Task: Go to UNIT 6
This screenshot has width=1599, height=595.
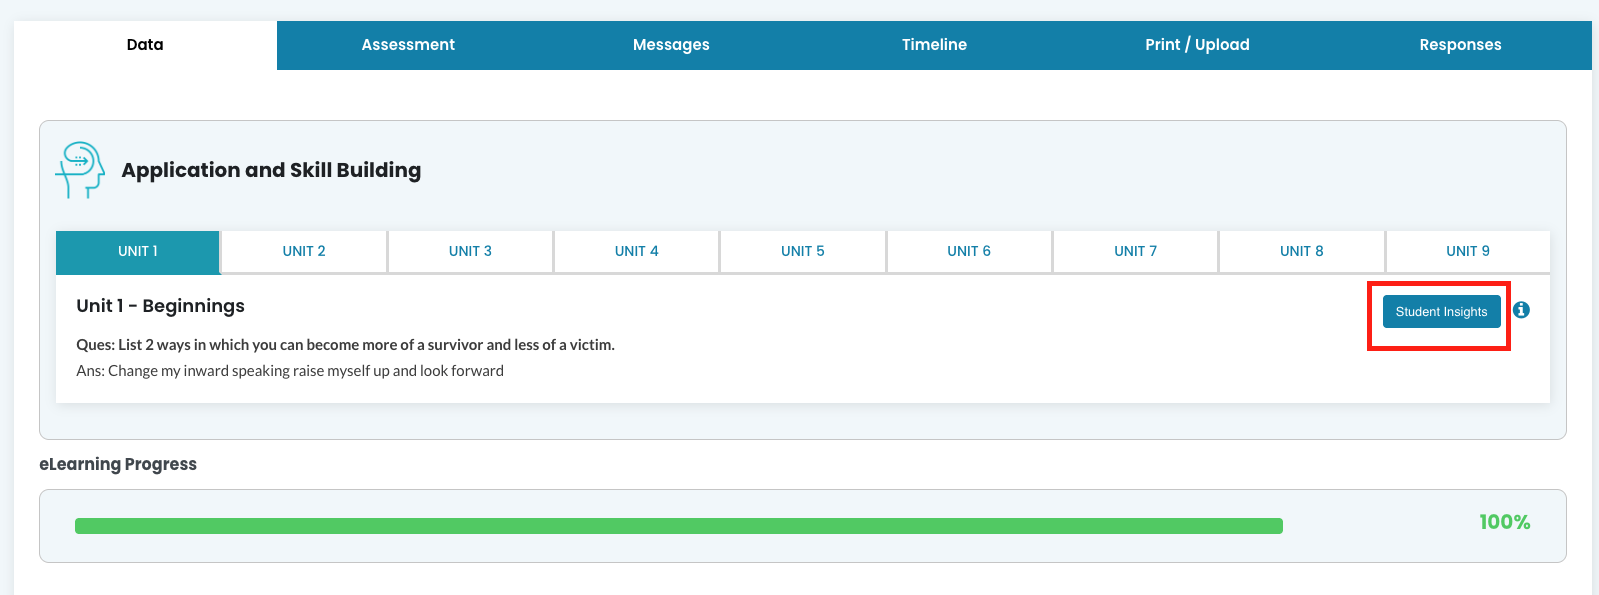Action: 969,252
